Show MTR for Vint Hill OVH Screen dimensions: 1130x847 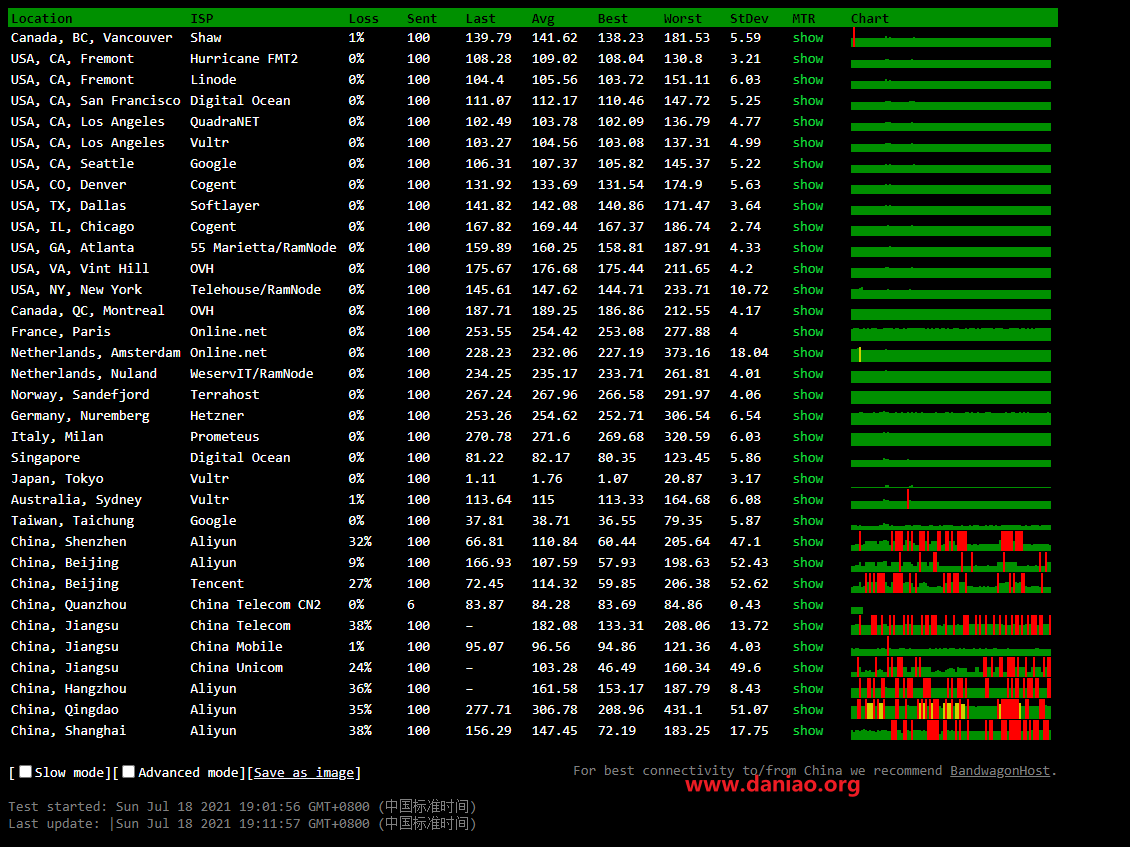pos(808,268)
